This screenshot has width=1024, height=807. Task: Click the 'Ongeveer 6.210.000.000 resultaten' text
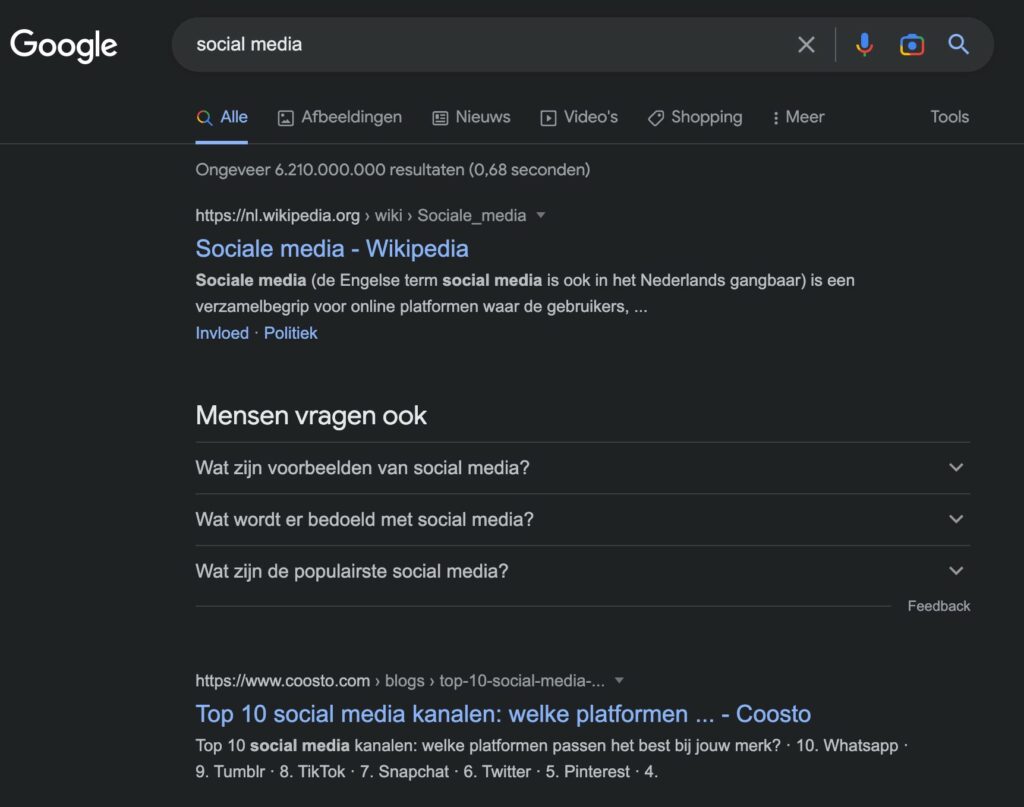point(392,170)
